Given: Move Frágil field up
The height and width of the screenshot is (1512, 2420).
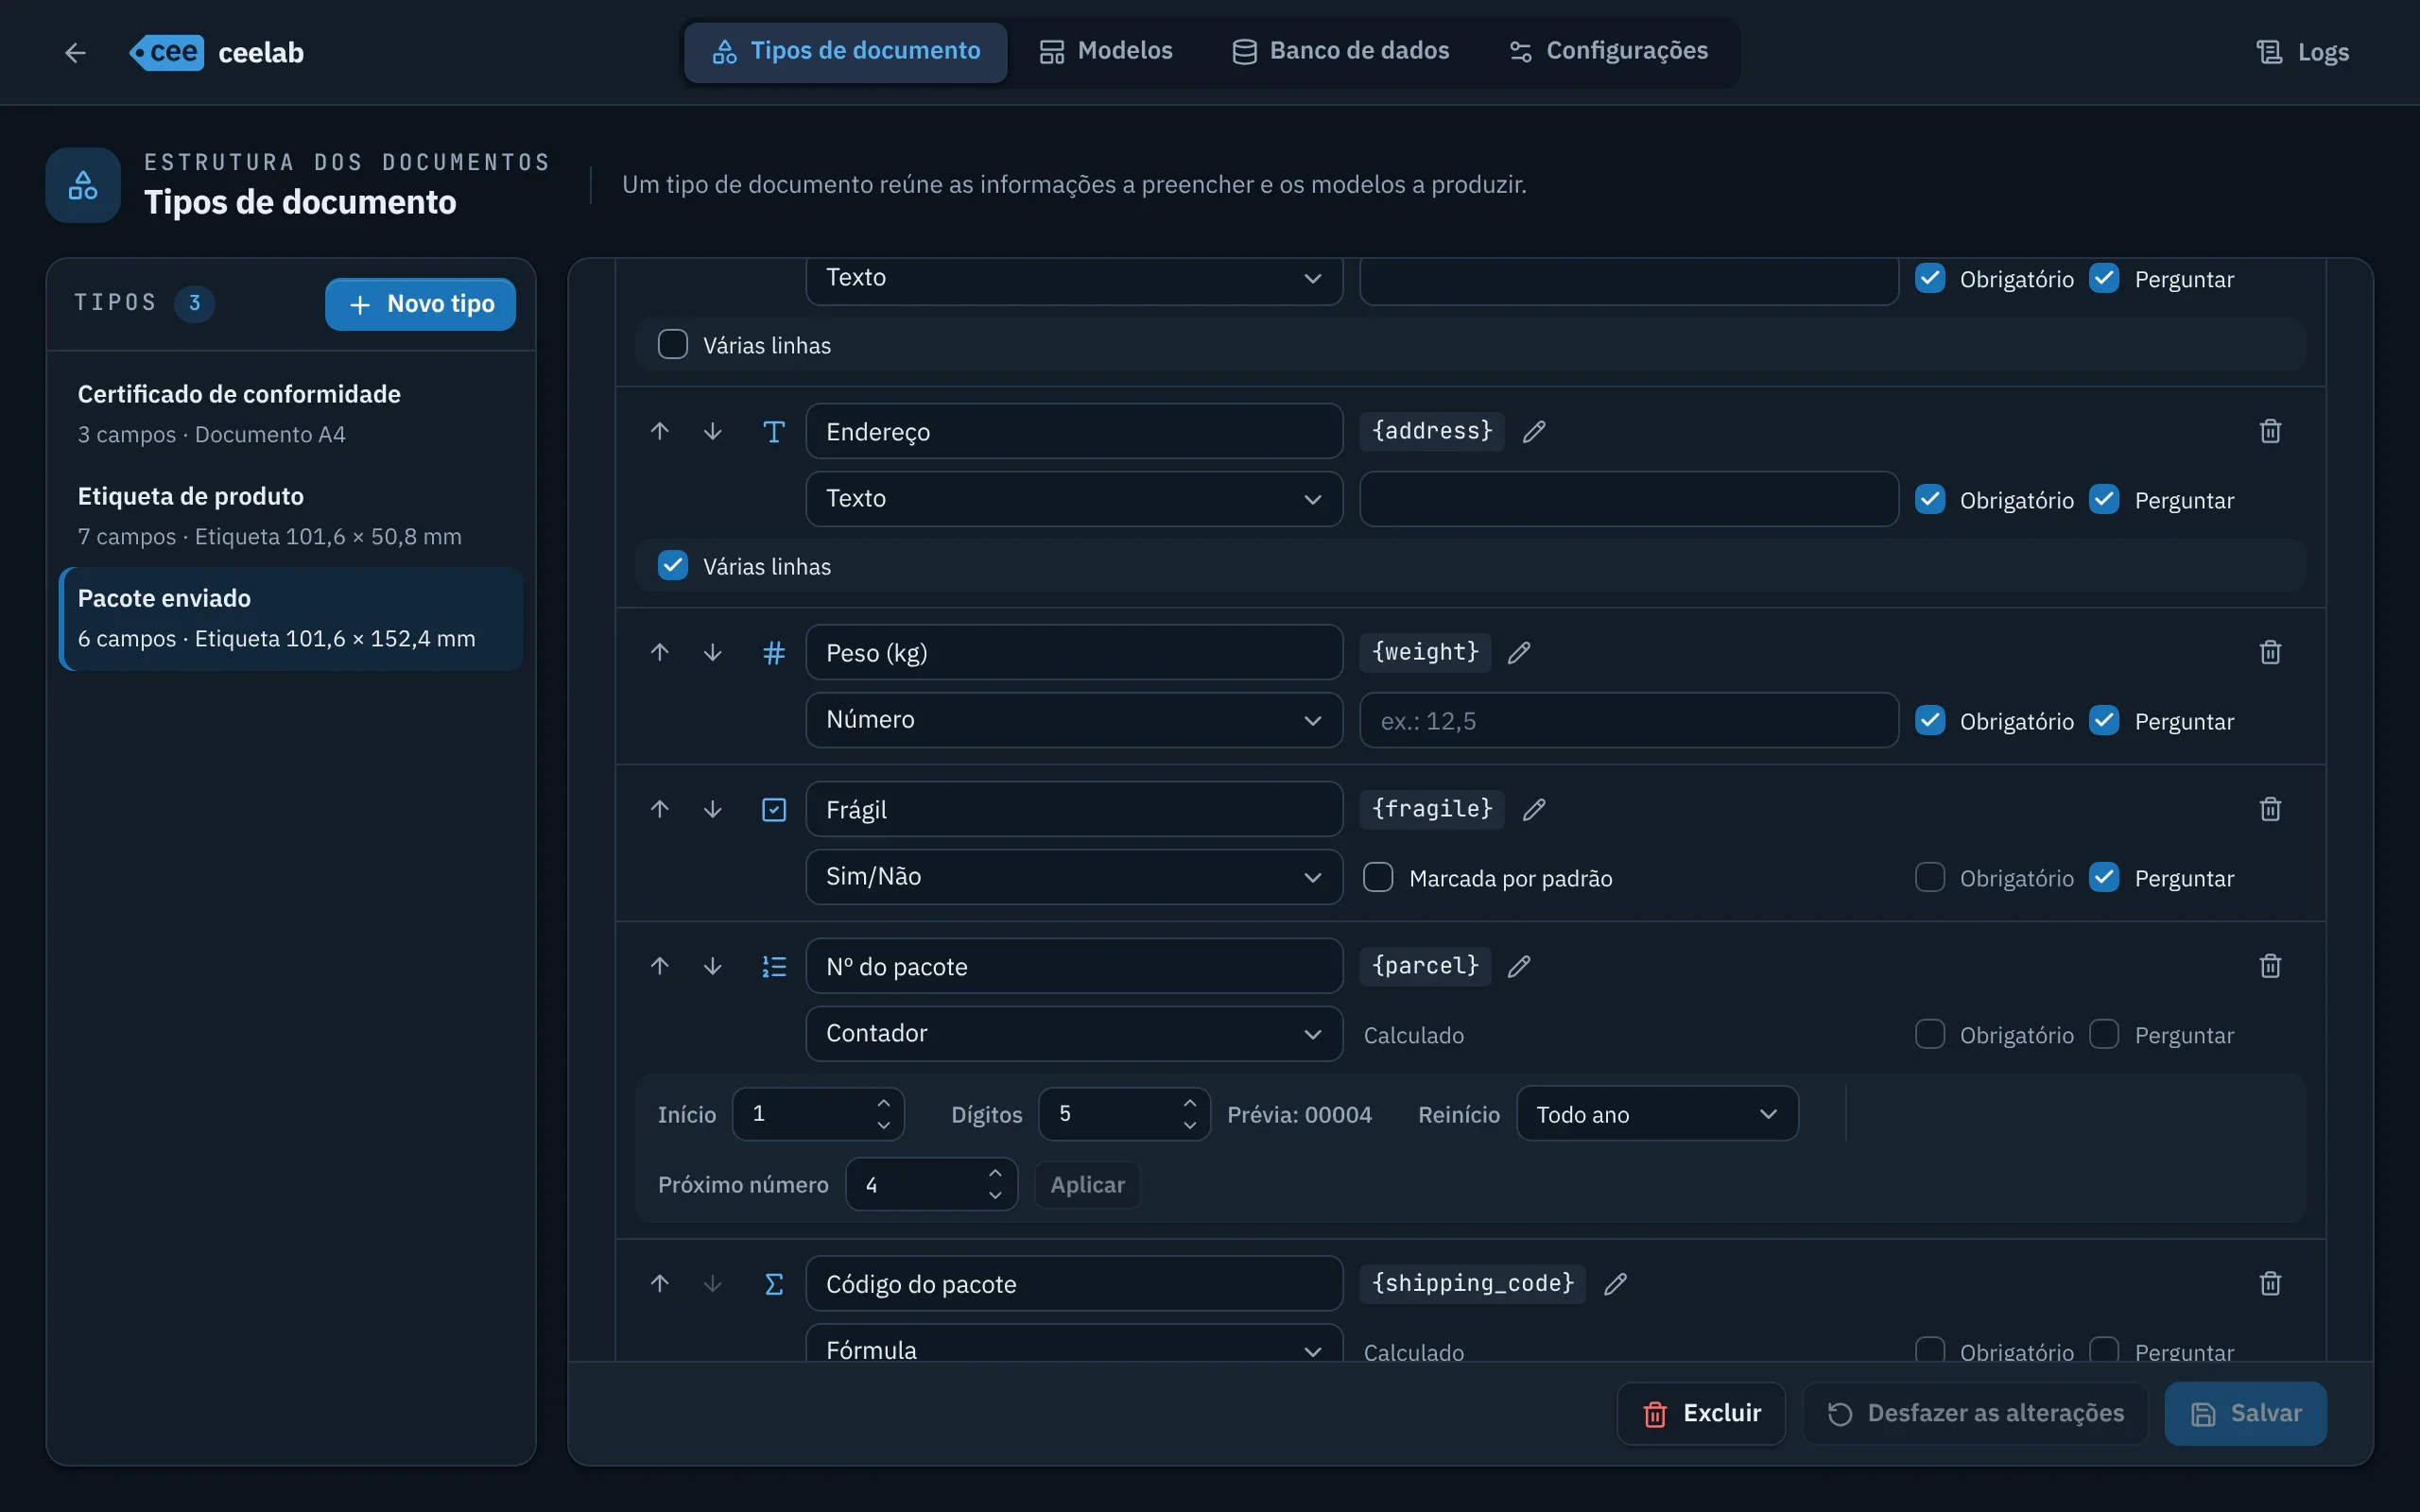Looking at the screenshot, I should tap(659, 809).
